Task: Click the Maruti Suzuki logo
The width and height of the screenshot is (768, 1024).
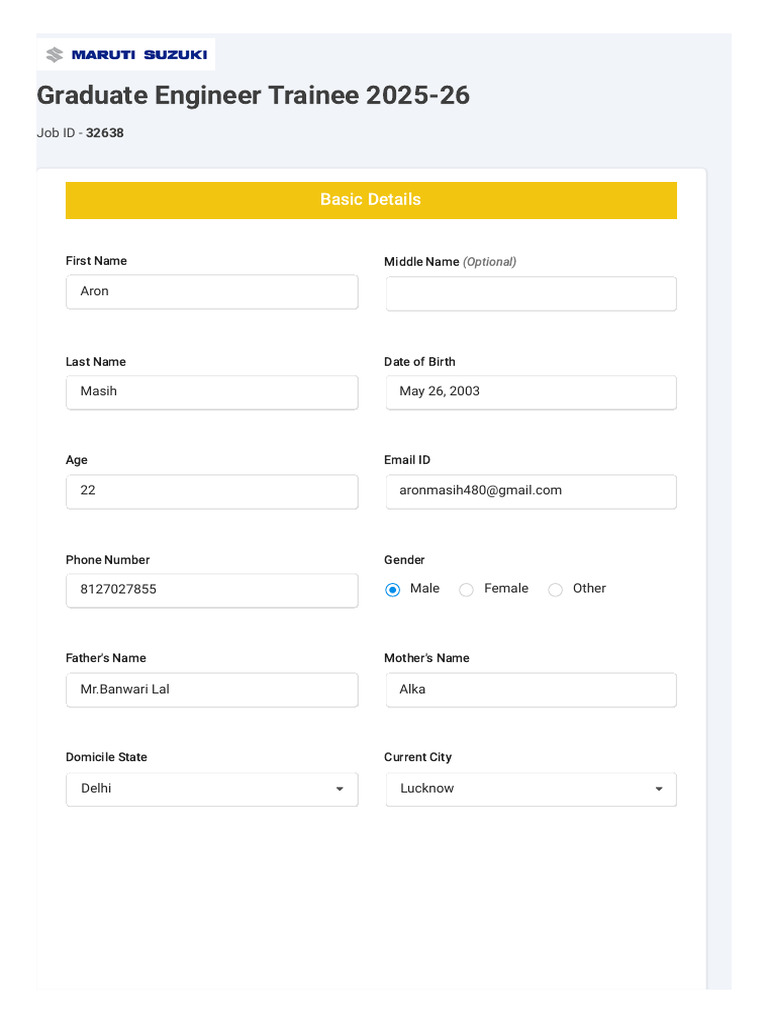Action: pyautogui.click(x=126, y=54)
